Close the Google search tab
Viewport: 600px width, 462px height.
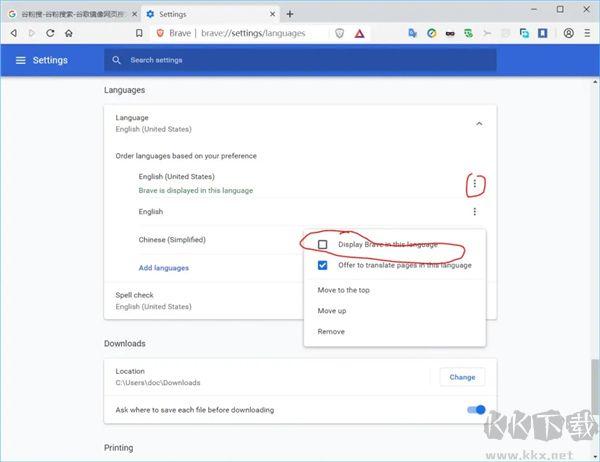(134, 14)
